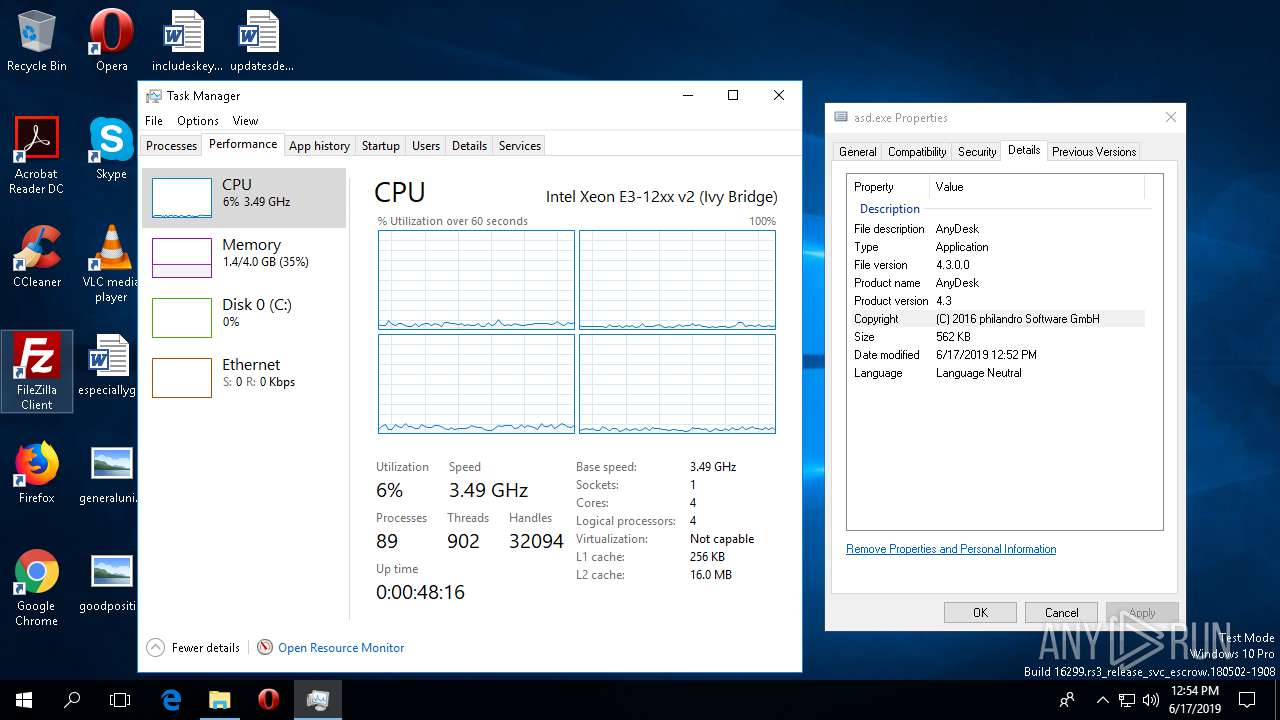Launch Skype desktop shortcut

(x=111, y=148)
